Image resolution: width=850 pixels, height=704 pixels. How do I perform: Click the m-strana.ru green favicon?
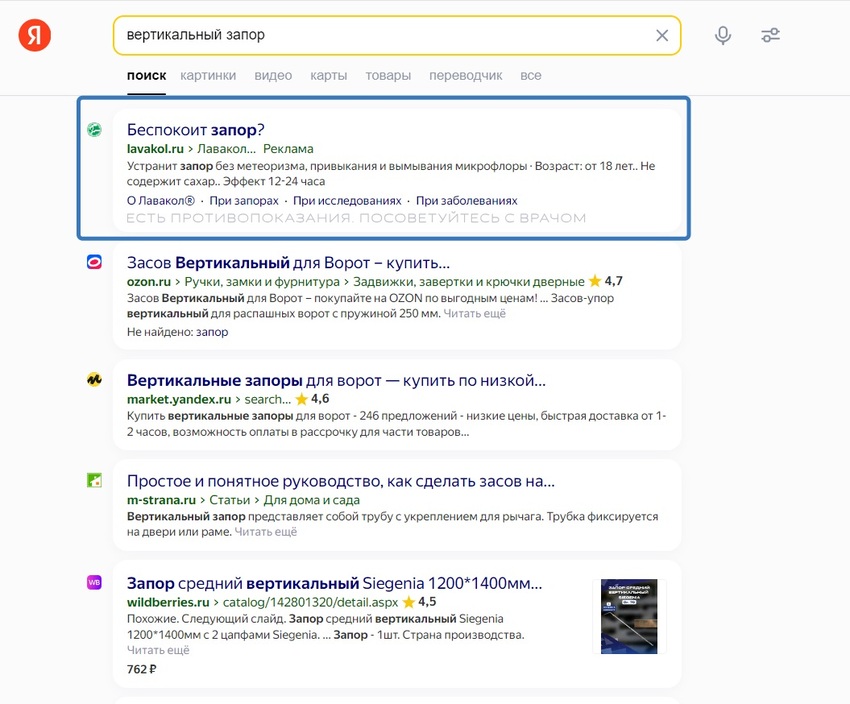point(95,483)
